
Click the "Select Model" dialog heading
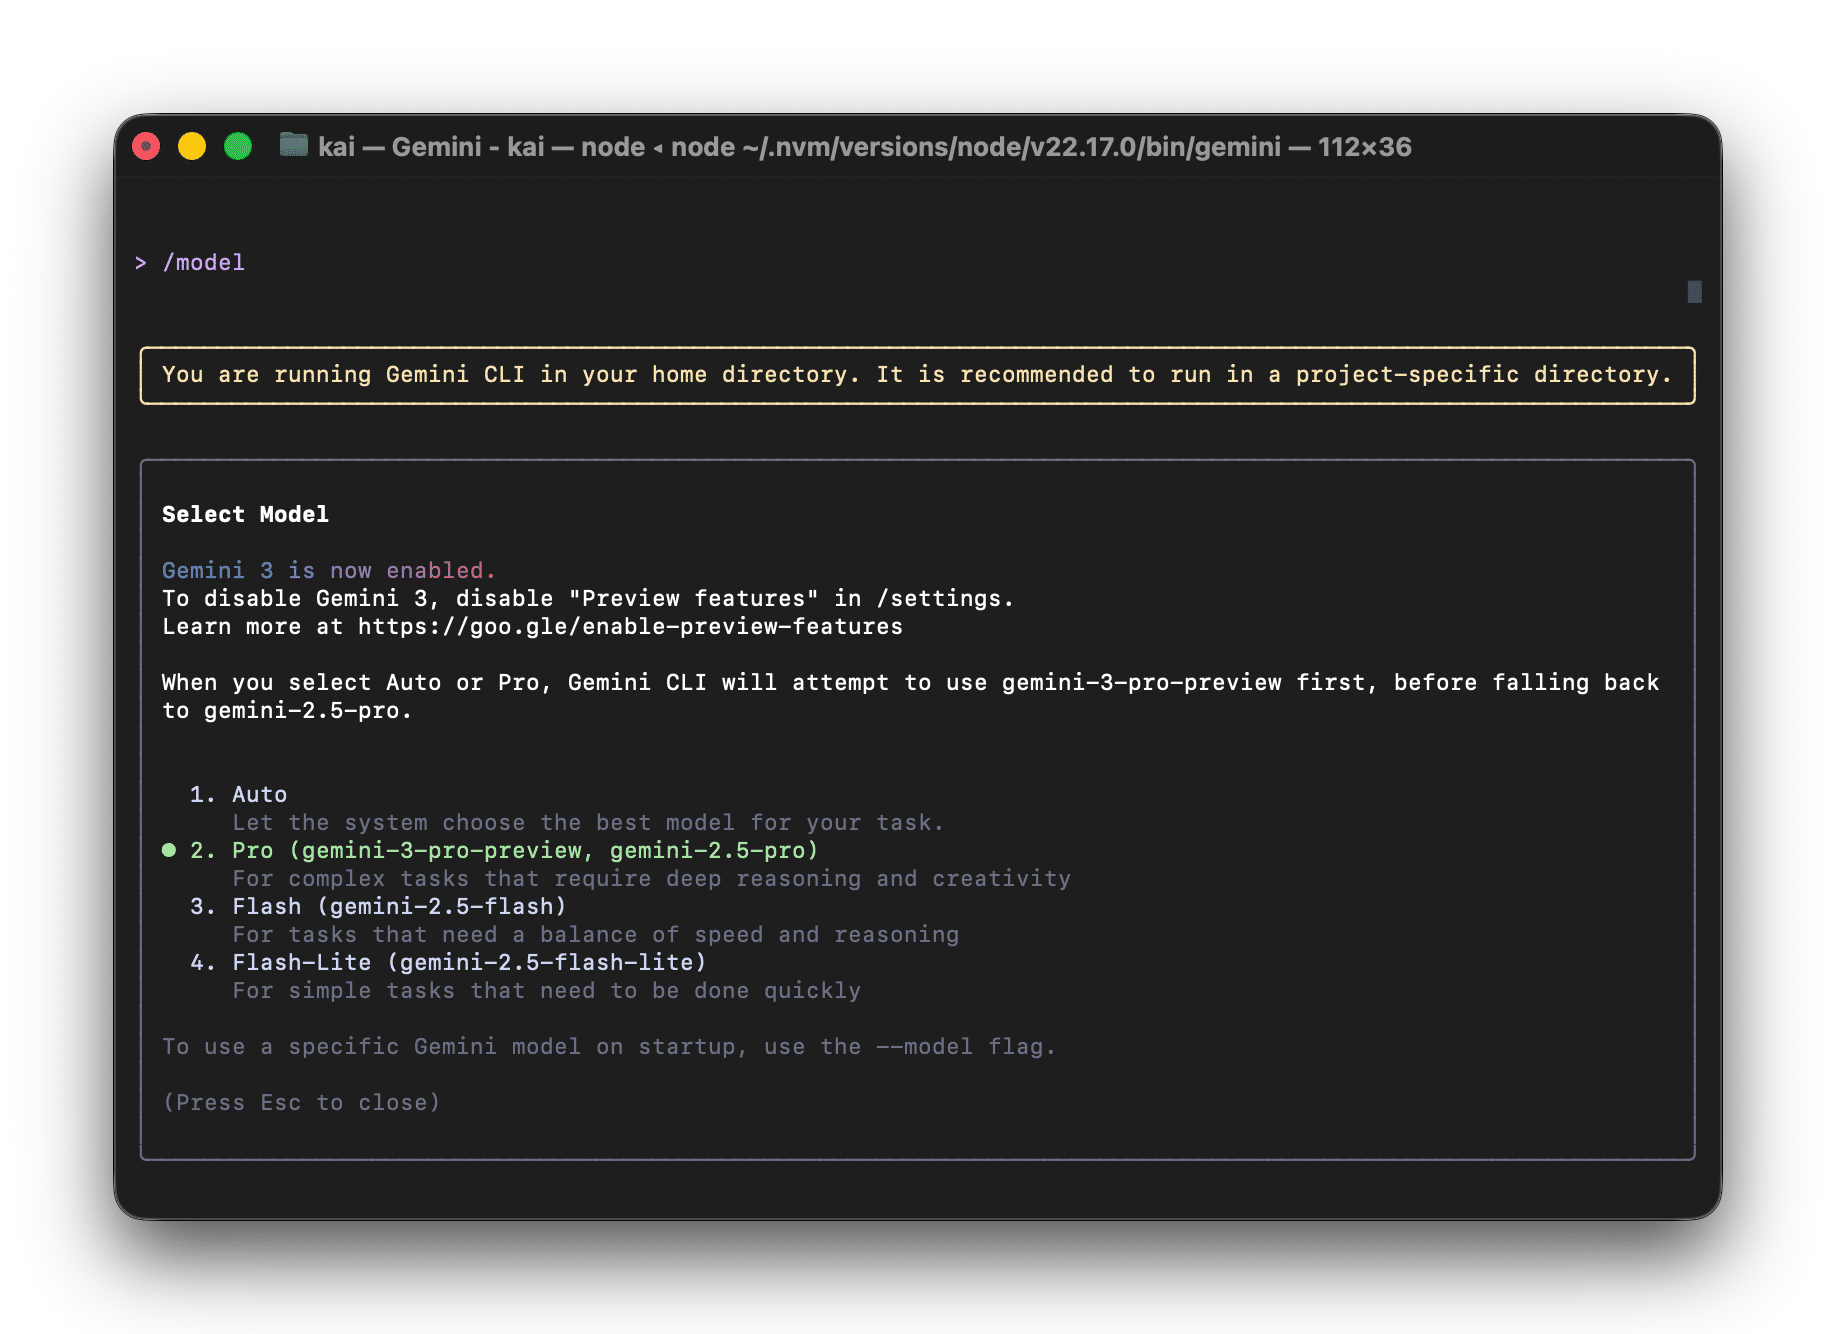pyautogui.click(x=245, y=514)
